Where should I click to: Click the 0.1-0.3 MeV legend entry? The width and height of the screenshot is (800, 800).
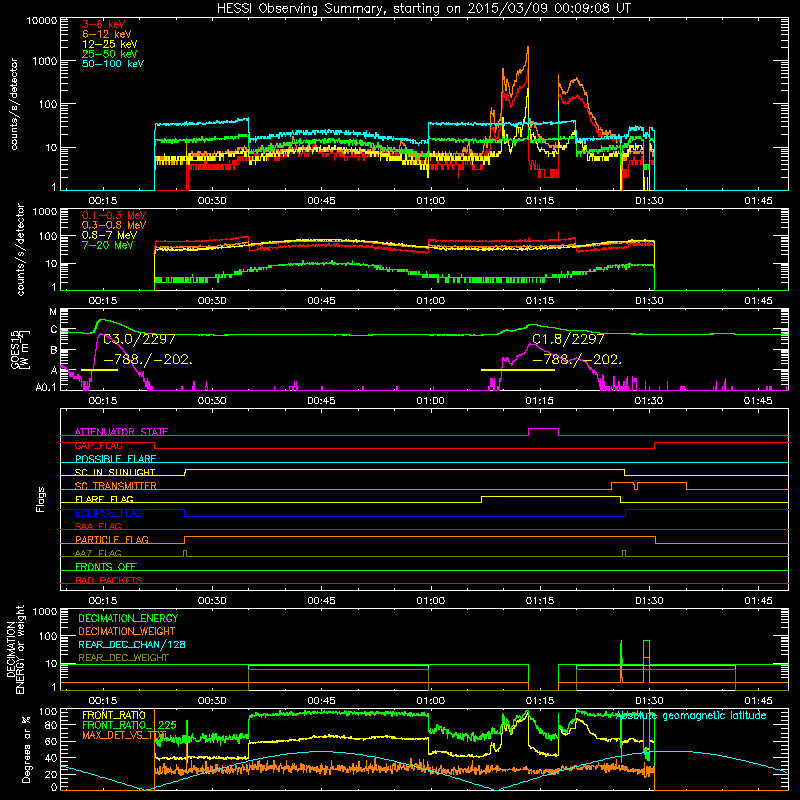tap(114, 215)
